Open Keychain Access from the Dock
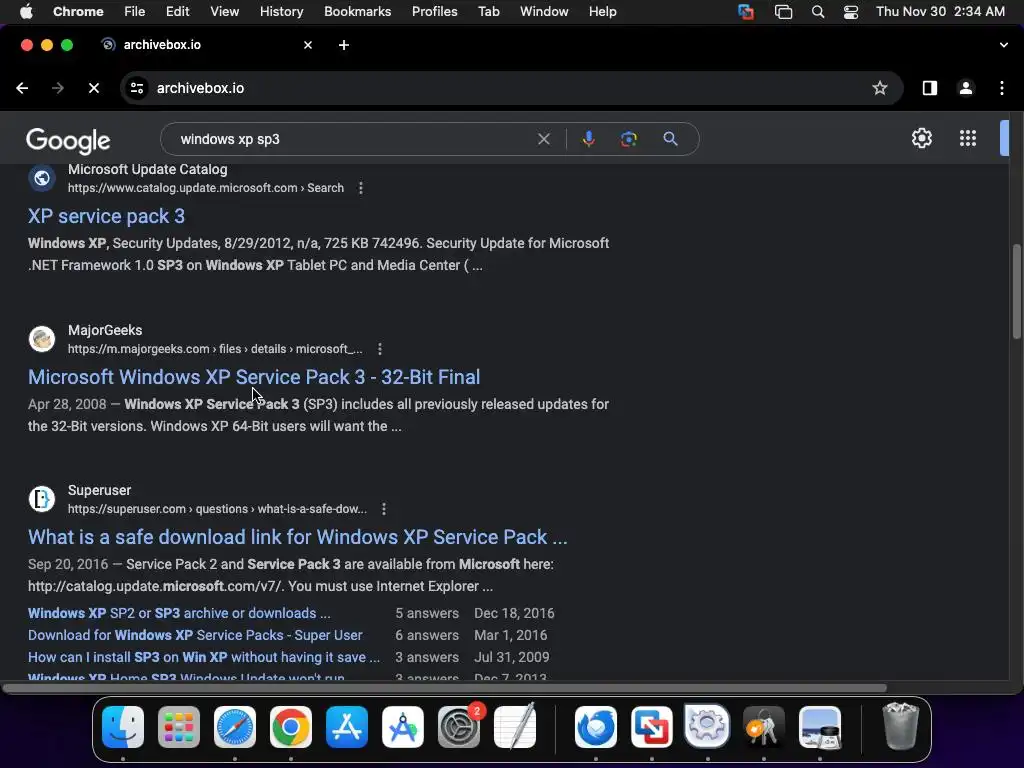 (763, 727)
